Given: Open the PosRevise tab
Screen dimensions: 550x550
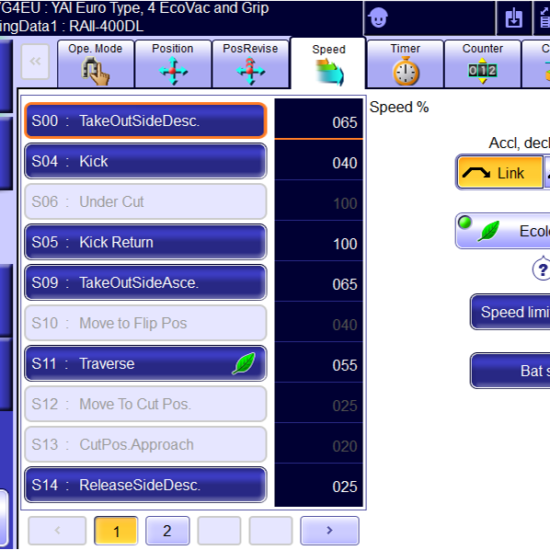Looking at the screenshot, I should point(250,64).
